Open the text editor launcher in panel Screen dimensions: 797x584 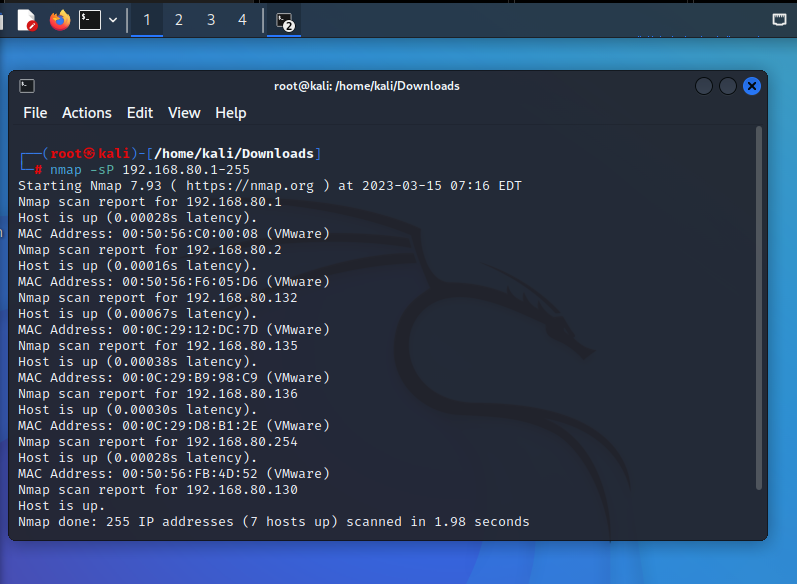pos(27,20)
